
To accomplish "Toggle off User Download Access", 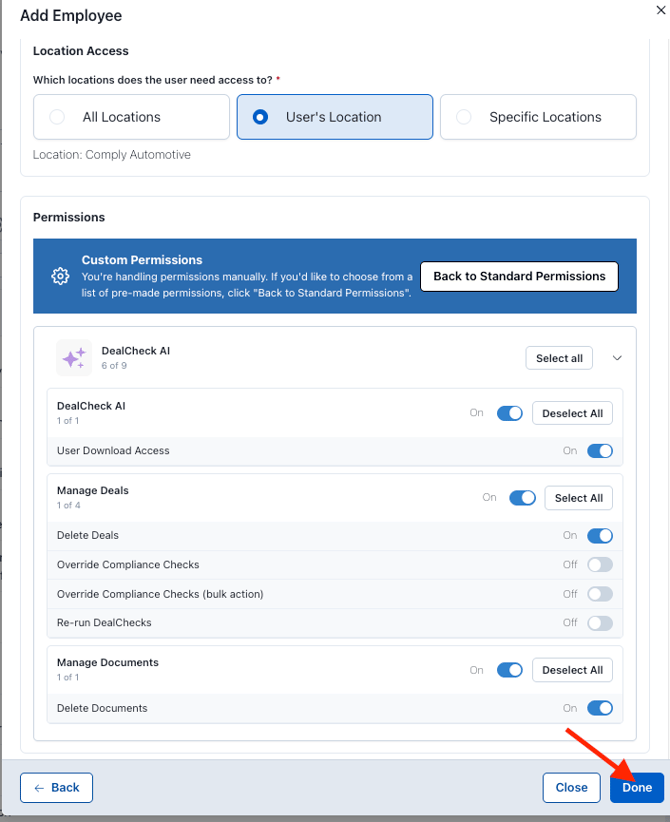I will pyautogui.click(x=600, y=451).
